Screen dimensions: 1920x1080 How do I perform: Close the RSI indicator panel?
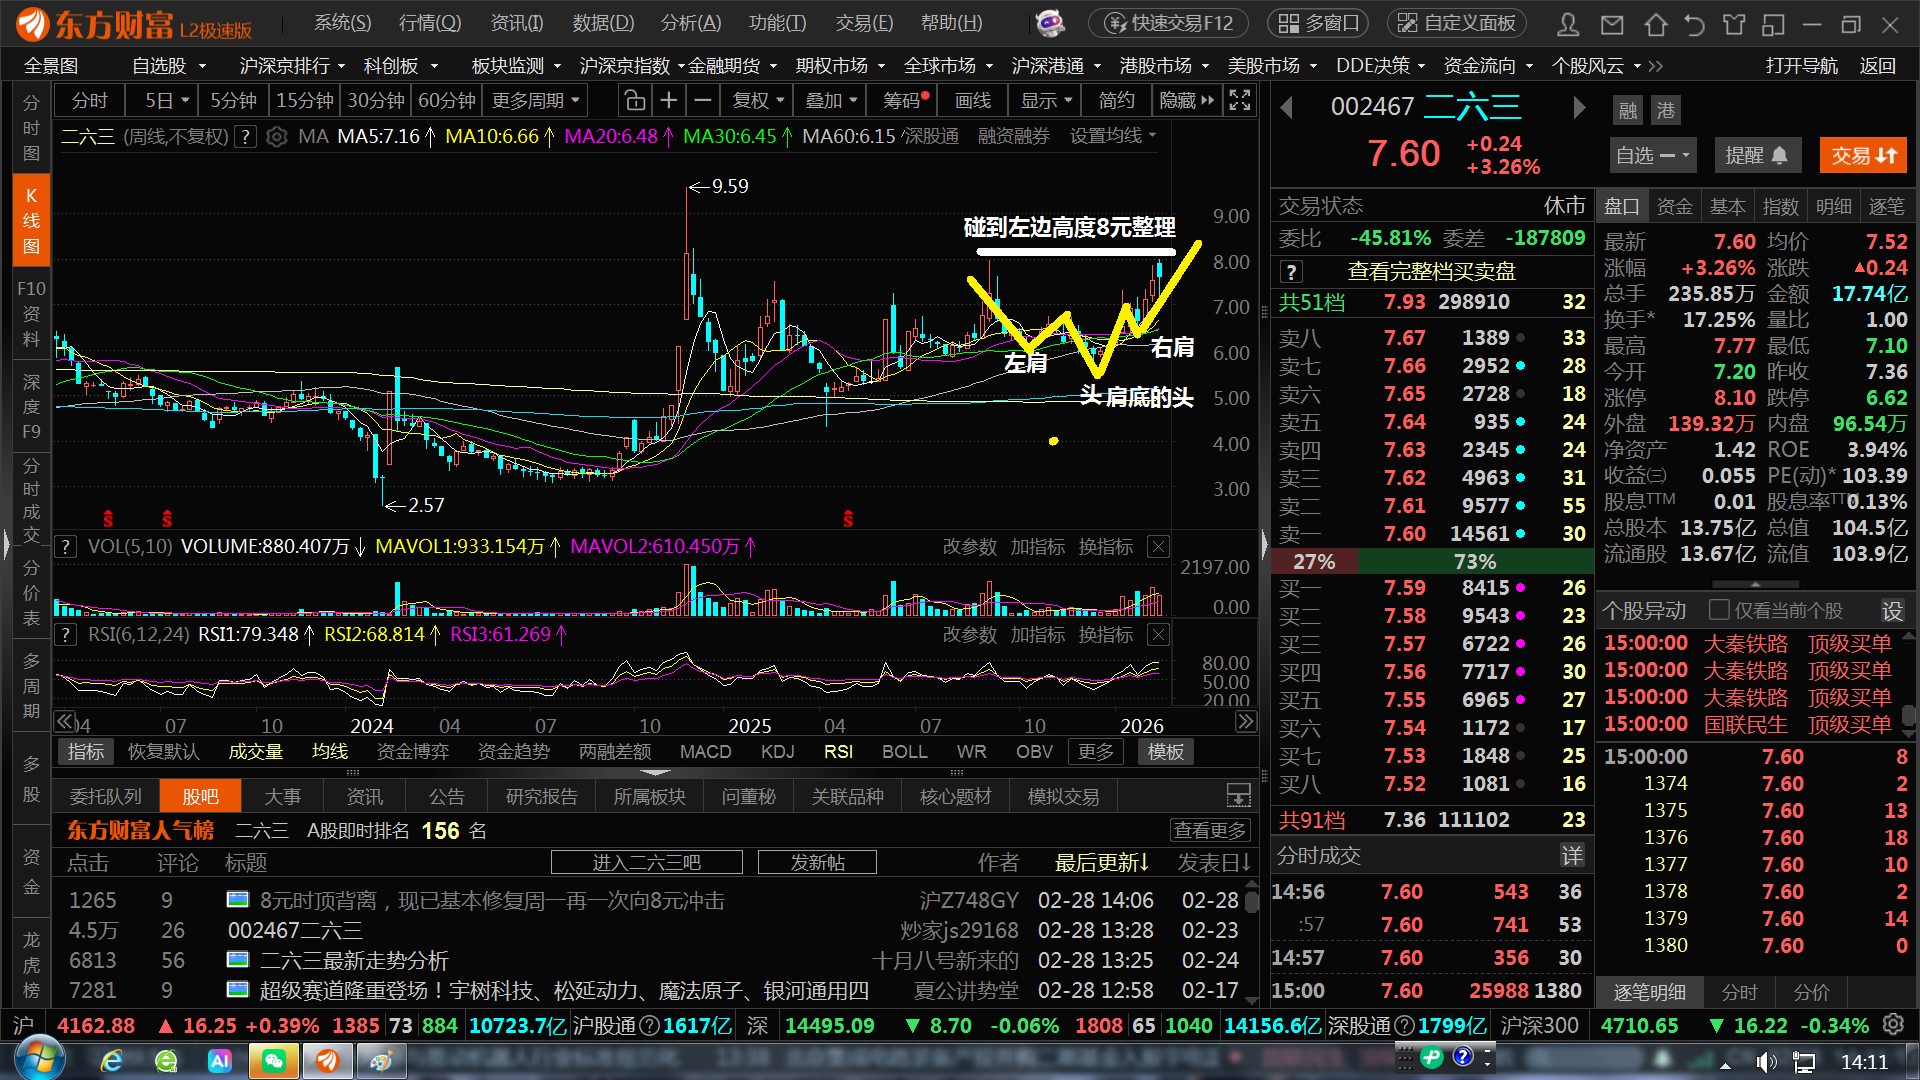point(1158,635)
